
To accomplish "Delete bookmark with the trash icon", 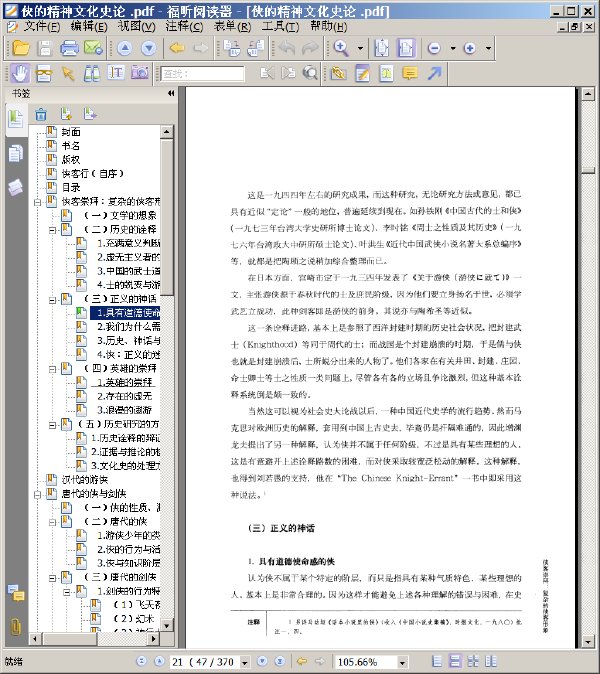I will (41, 114).
